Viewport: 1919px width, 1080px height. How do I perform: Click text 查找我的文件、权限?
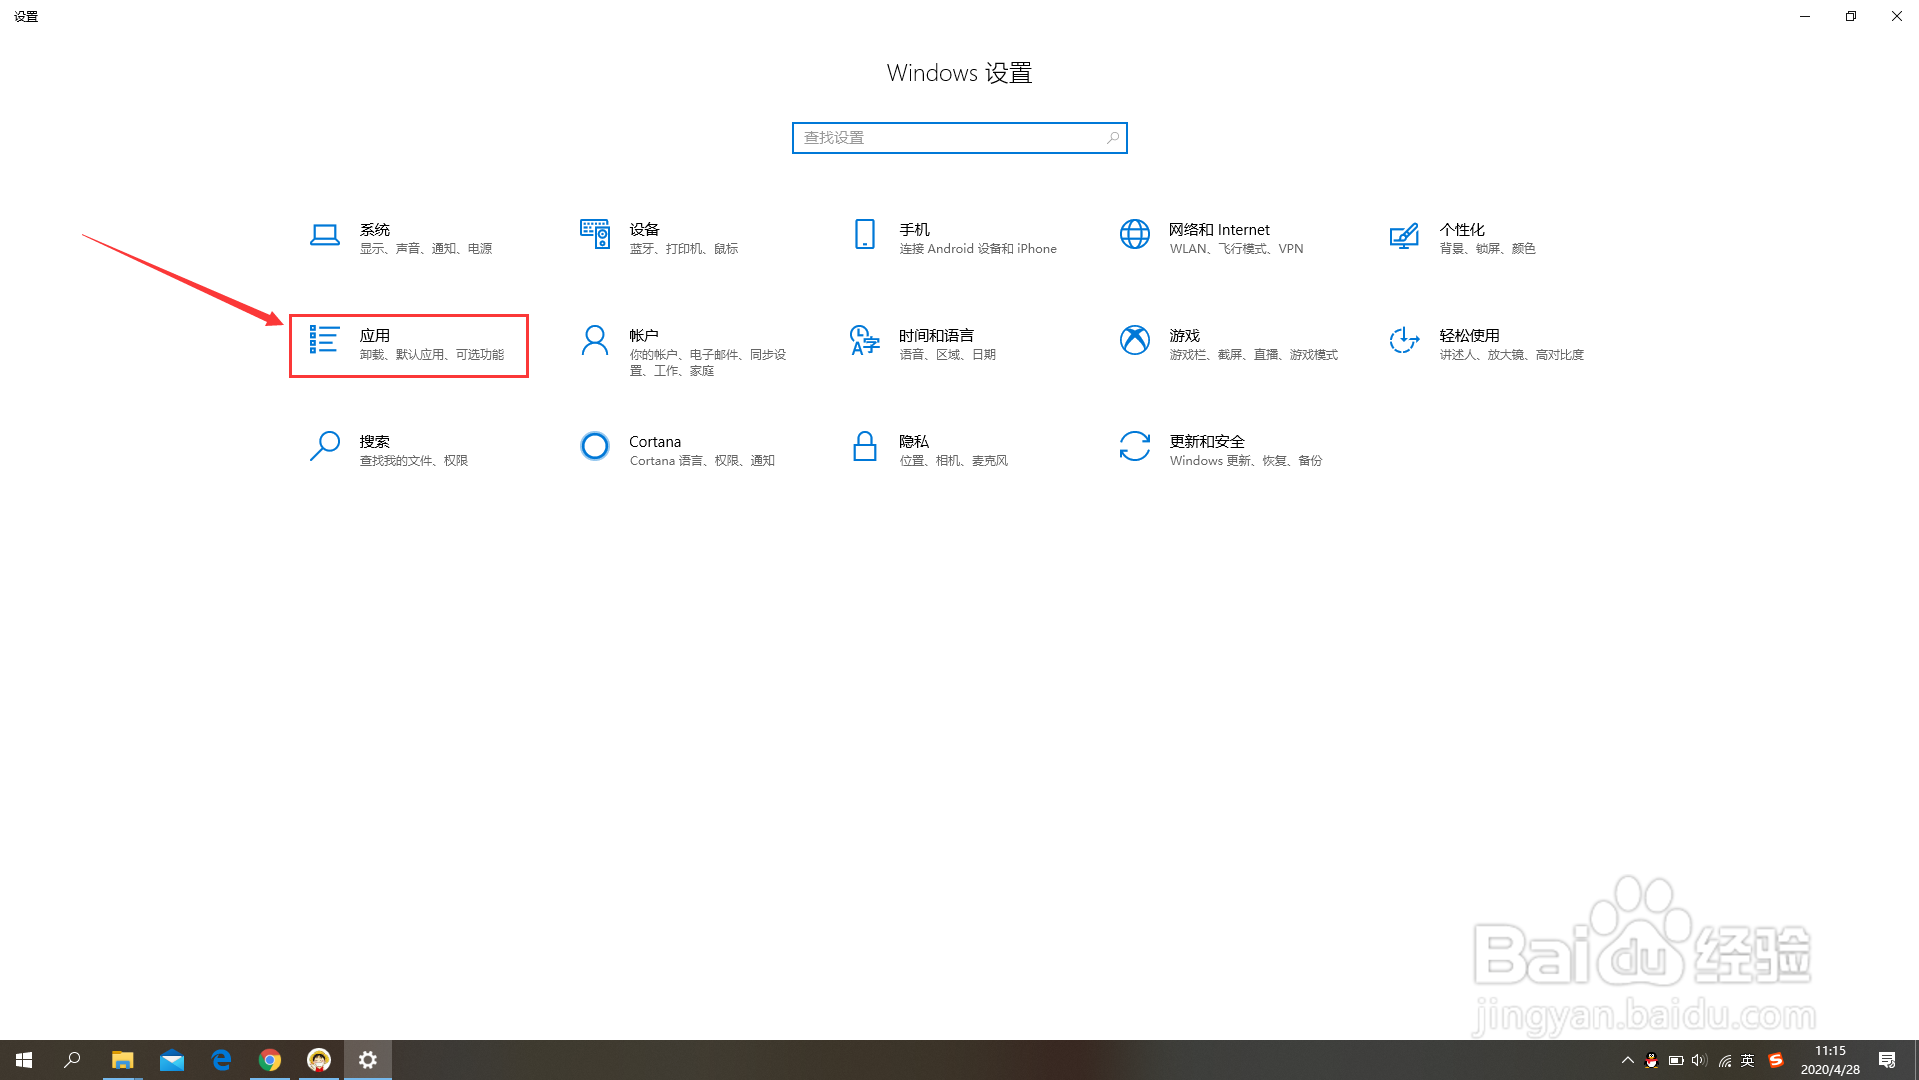click(x=414, y=461)
